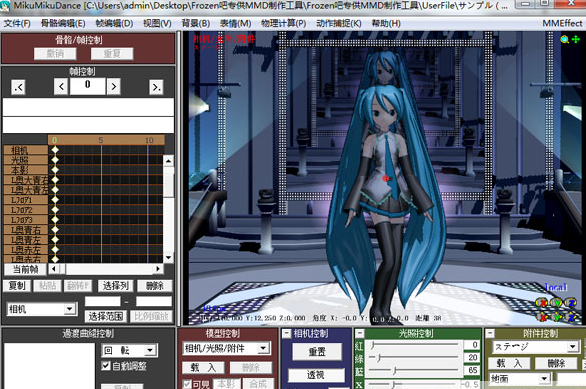Step forward one frame with > arrow
586x389 pixels.
(x=114, y=87)
